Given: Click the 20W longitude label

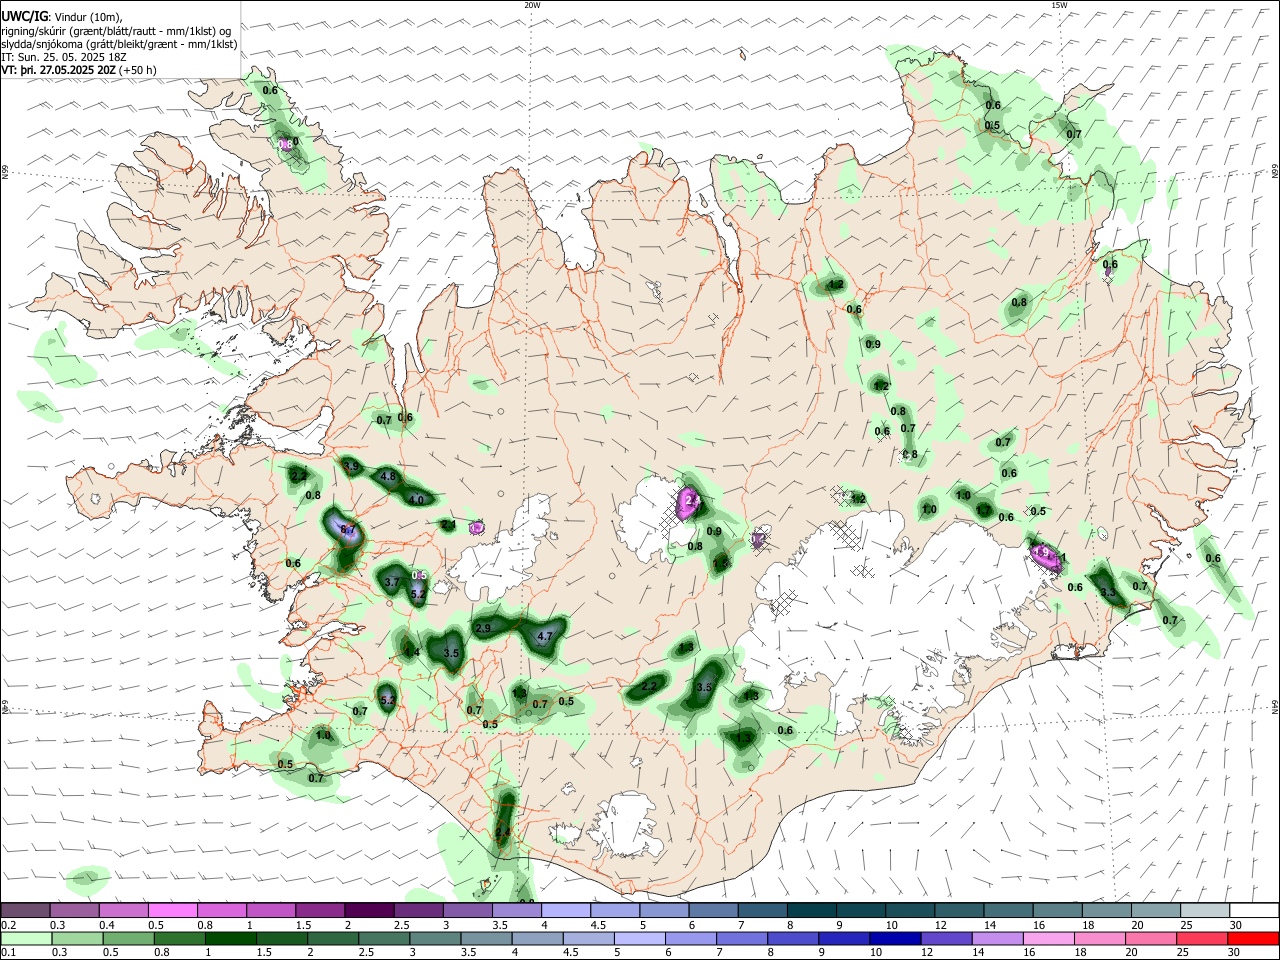Looking at the screenshot, I should 532,5.
